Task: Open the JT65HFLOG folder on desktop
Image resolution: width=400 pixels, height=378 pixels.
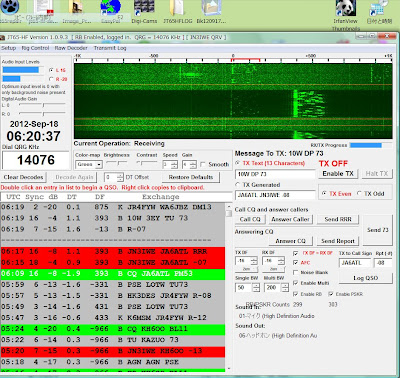Action: tap(178, 11)
